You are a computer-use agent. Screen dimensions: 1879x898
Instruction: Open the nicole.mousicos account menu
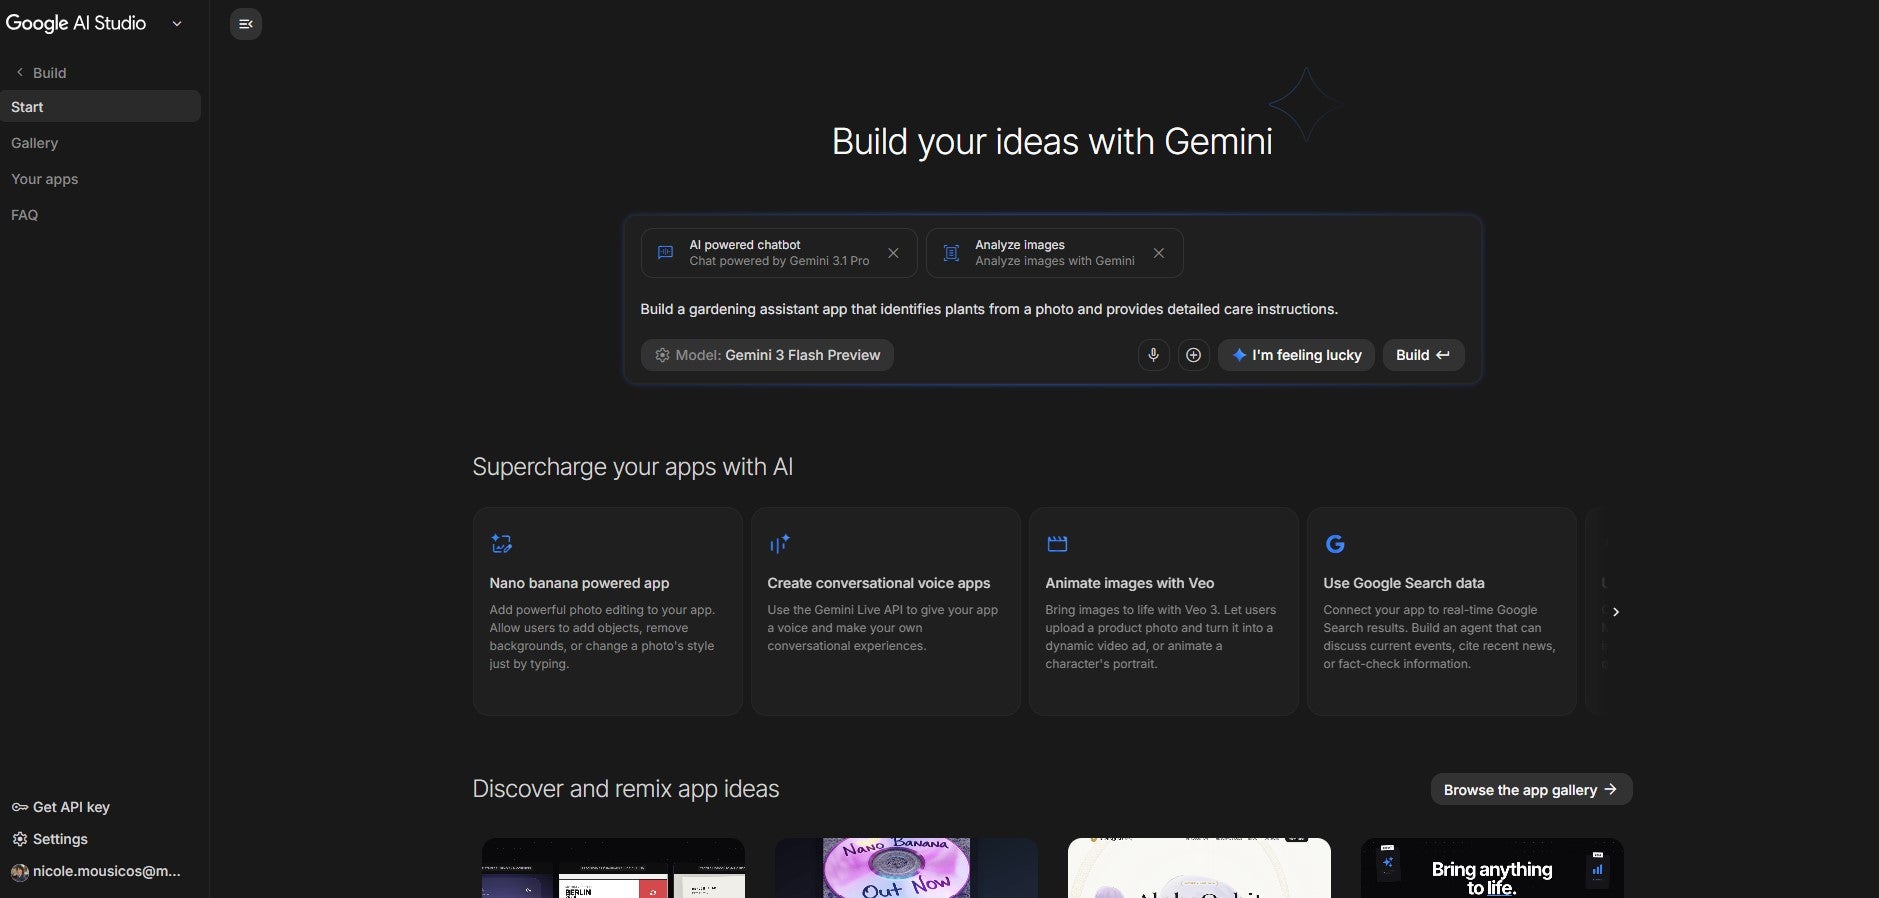click(x=96, y=871)
